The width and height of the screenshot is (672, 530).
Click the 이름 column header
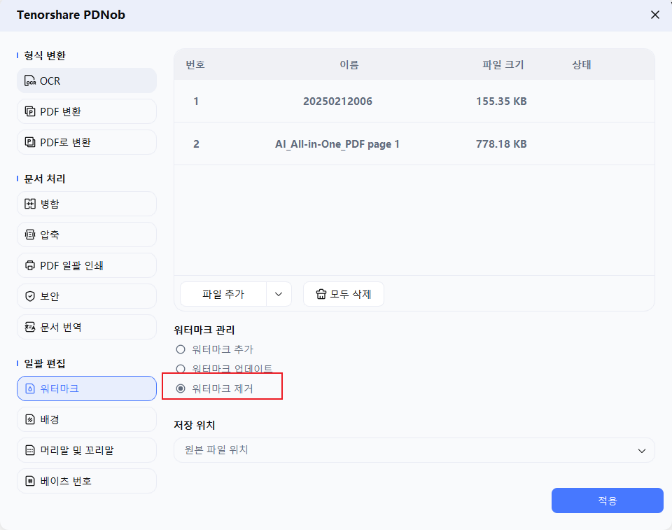(349, 65)
